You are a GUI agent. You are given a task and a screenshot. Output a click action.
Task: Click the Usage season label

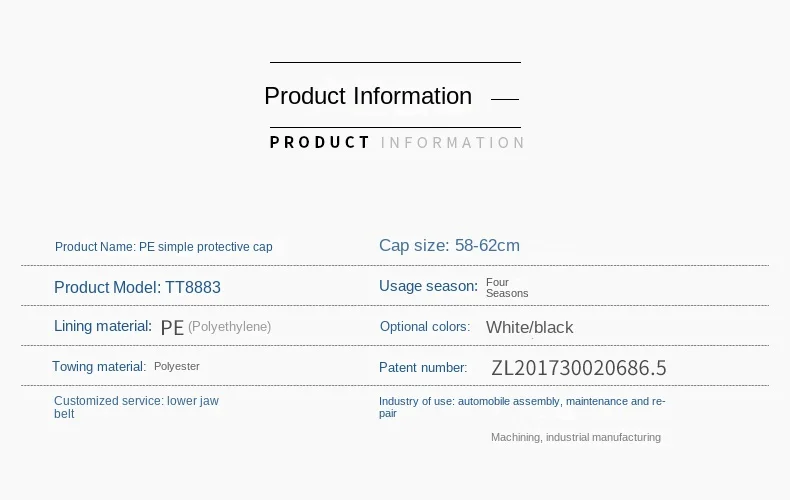(x=428, y=286)
